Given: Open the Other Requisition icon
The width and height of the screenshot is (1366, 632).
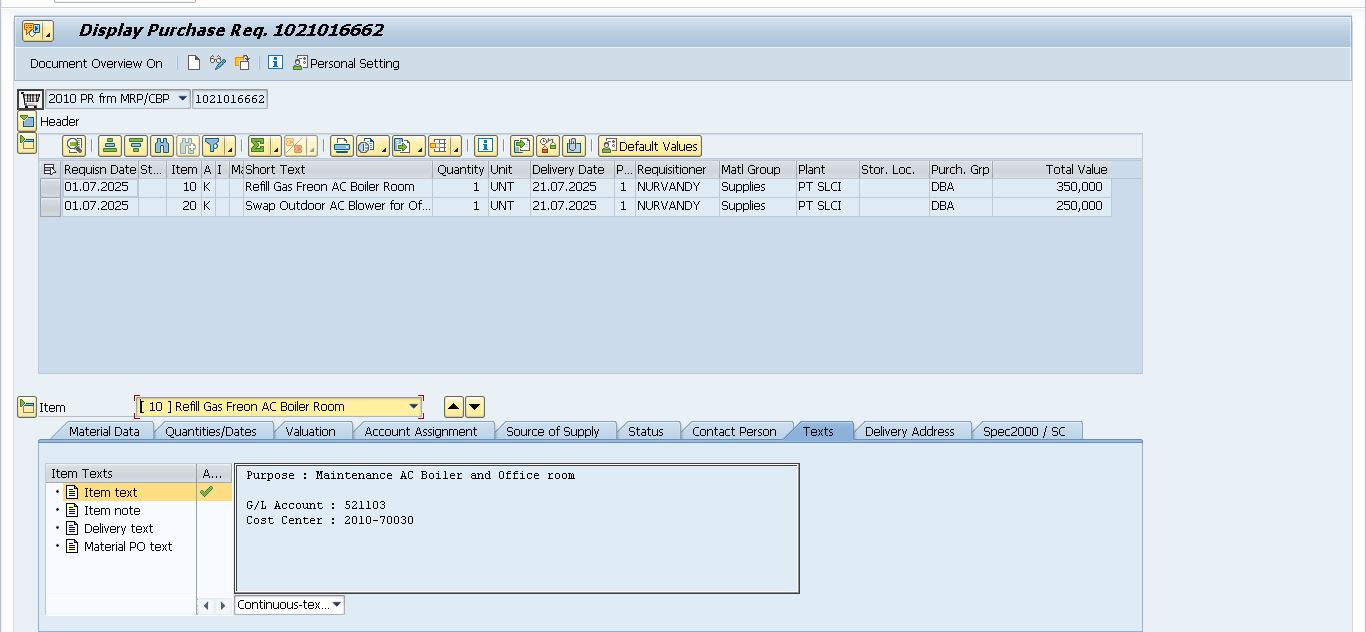Looking at the screenshot, I should (242, 63).
